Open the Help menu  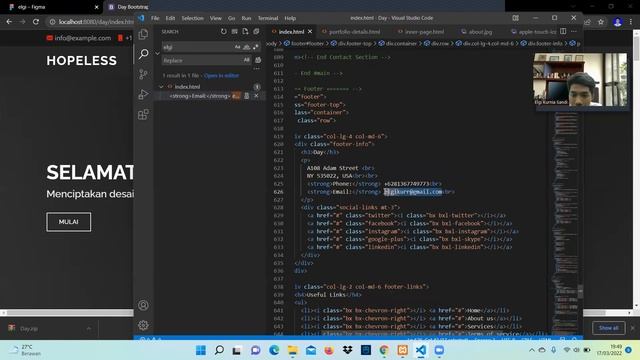pyautogui.click(x=290, y=18)
